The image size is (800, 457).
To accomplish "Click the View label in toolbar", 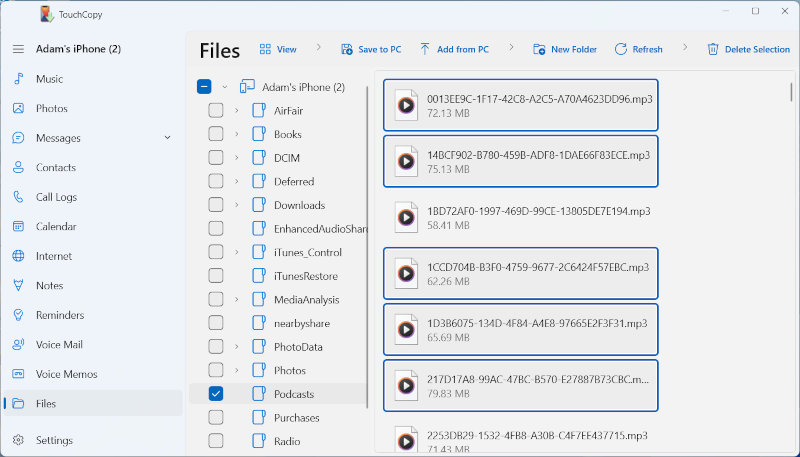I will coord(286,49).
